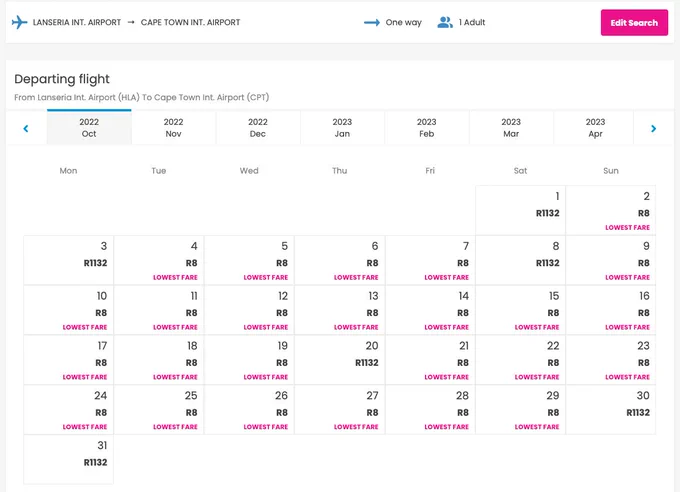This screenshot has width=680, height=492.
Task: Select October 2 lowest fare date
Action: point(611,210)
